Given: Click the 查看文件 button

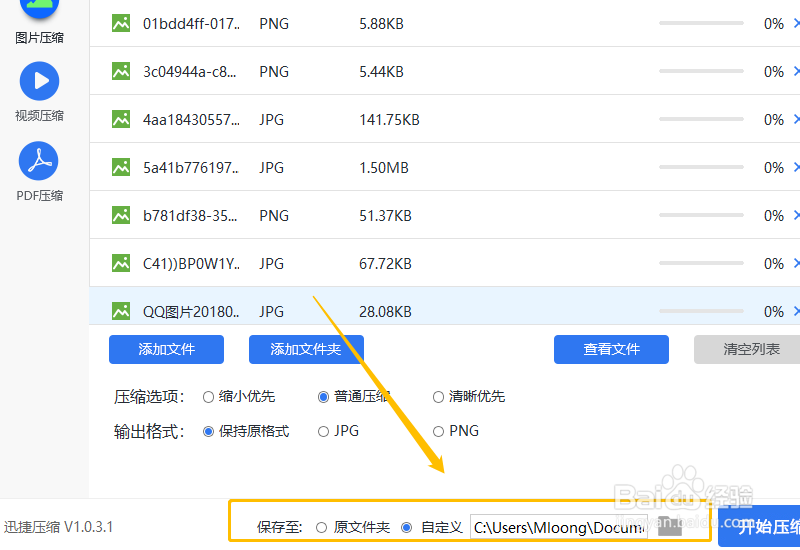Looking at the screenshot, I should tap(611, 349).
